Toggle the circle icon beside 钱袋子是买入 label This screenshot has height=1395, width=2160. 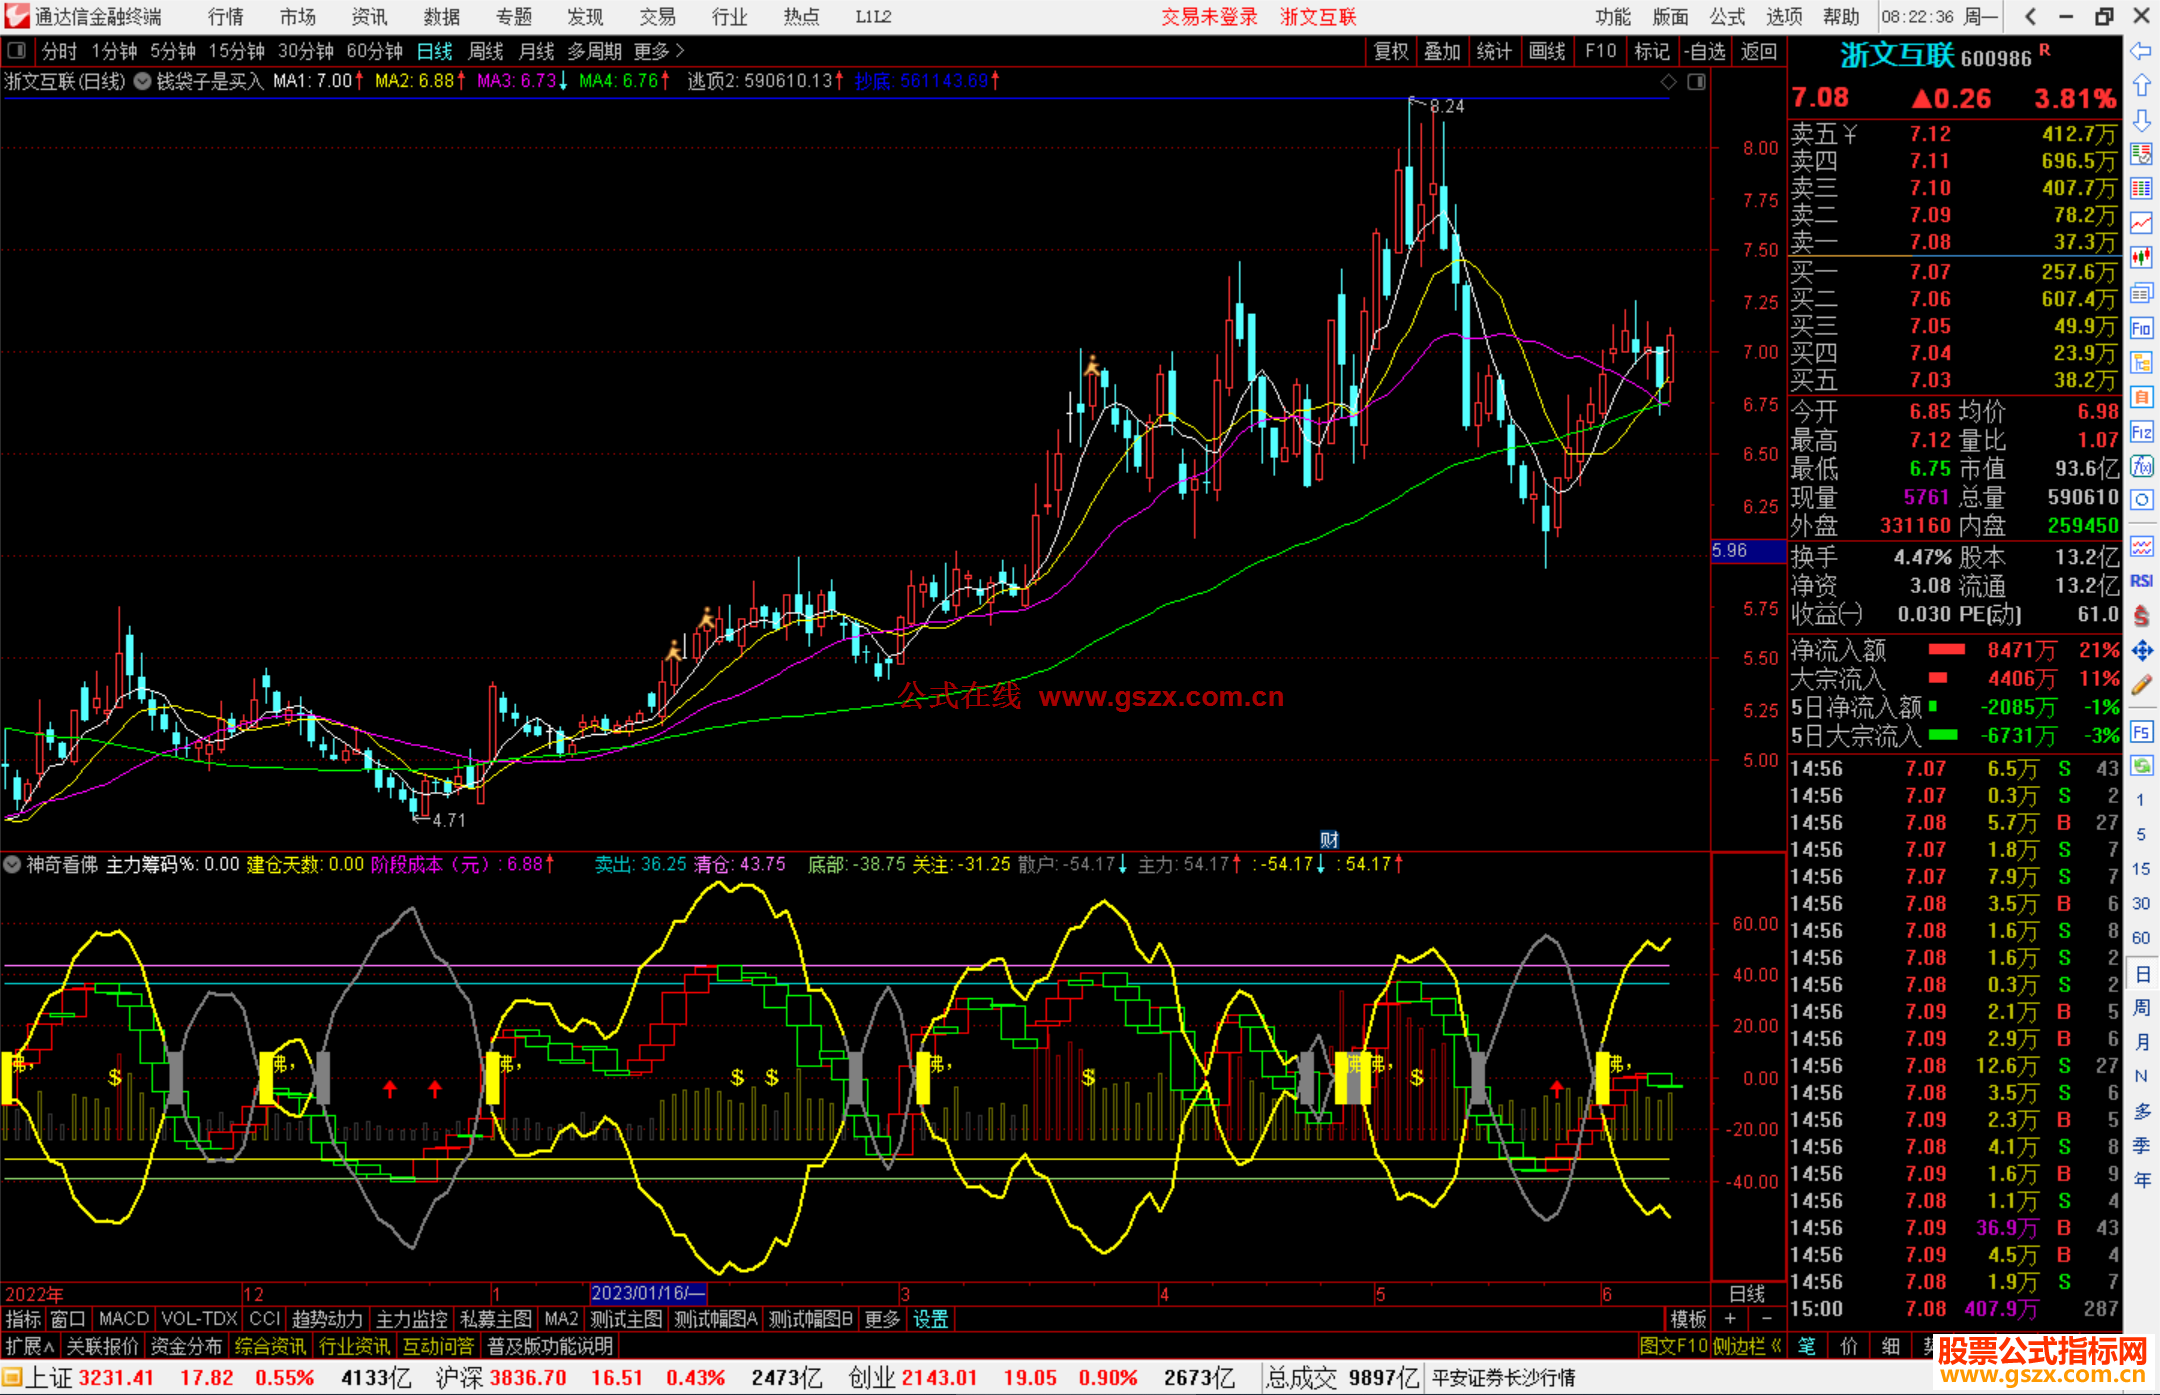pyautogui.click(x=143, y=81)
